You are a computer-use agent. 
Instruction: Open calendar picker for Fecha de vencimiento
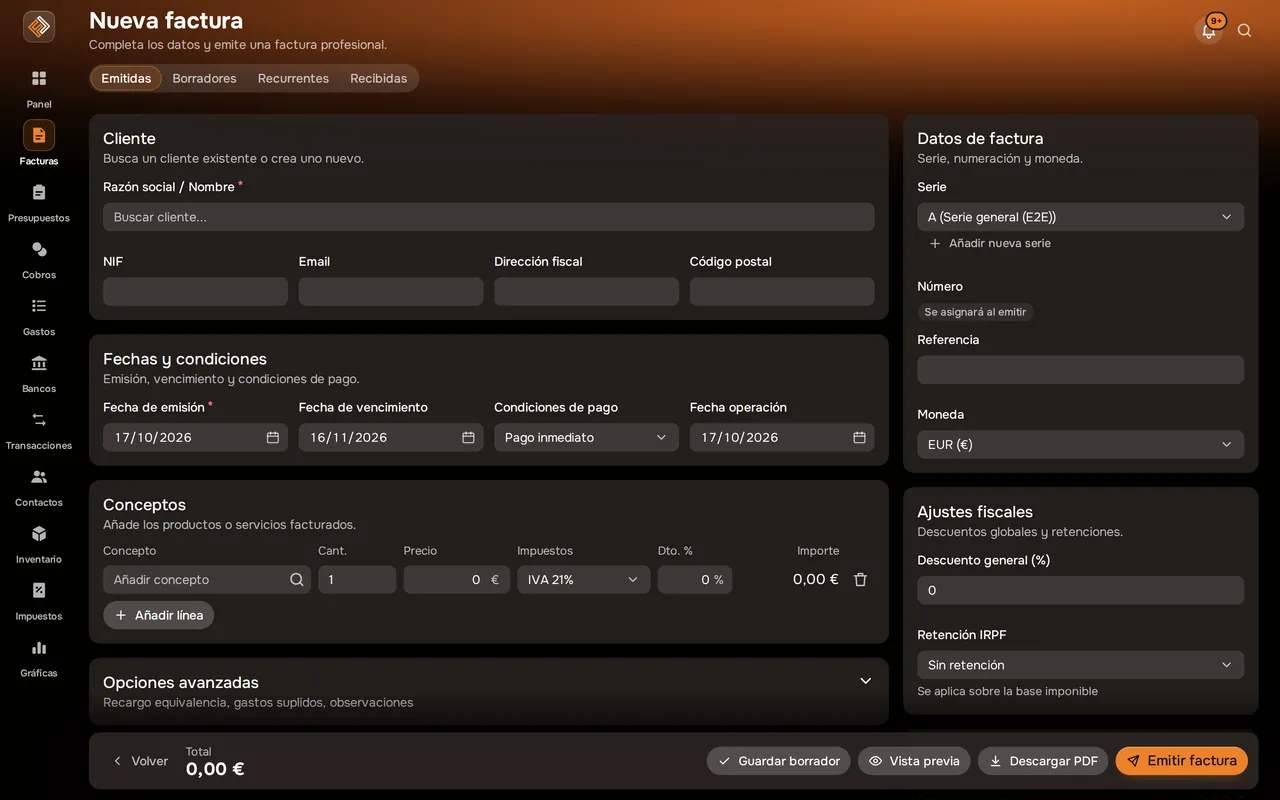(468, 438)
